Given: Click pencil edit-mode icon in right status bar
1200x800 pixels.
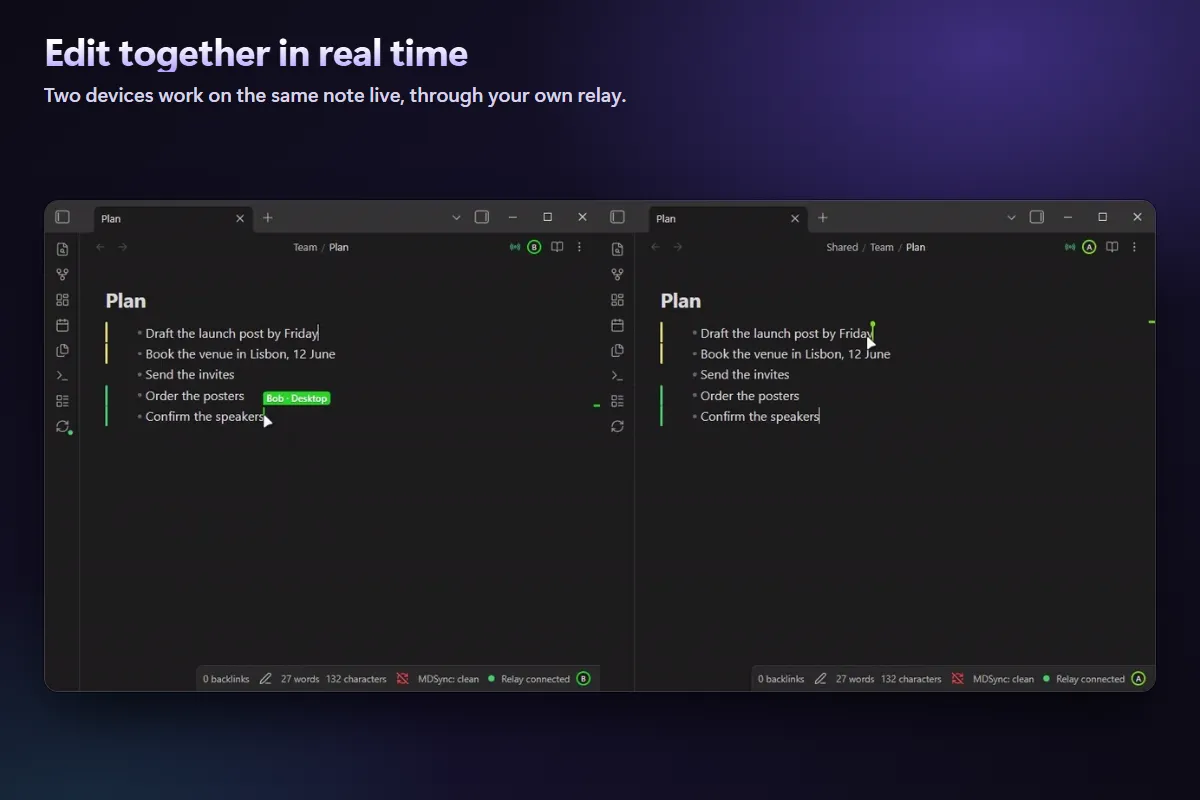Looking at the screenshot, I should point(820,679).
